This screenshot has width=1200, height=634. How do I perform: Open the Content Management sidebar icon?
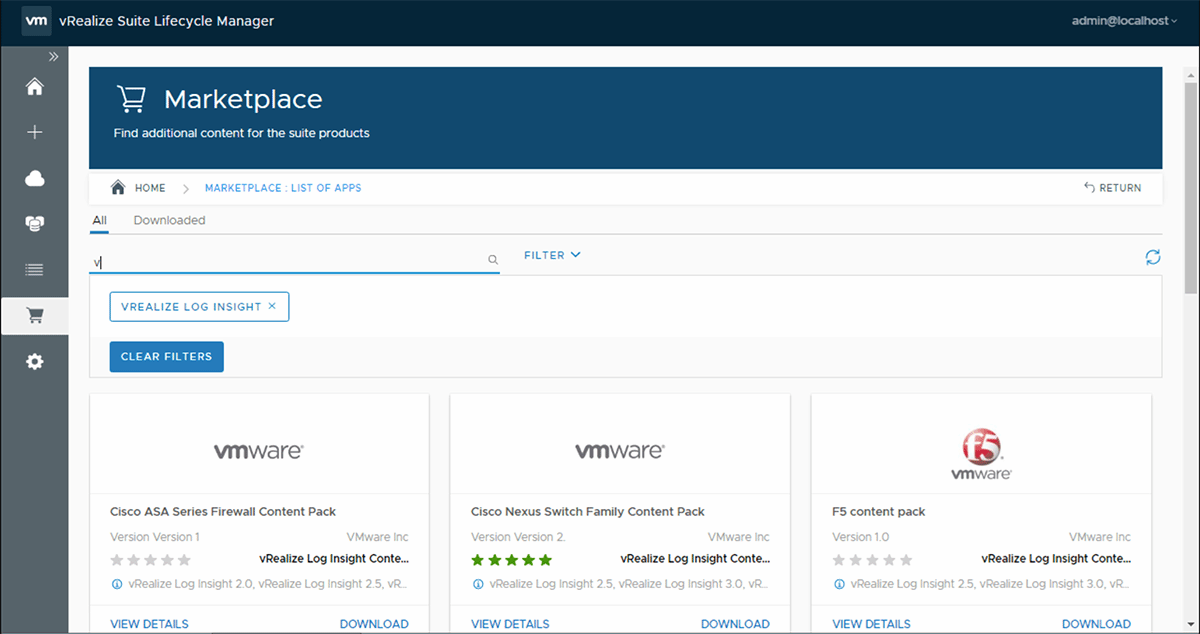pos(34,223)
